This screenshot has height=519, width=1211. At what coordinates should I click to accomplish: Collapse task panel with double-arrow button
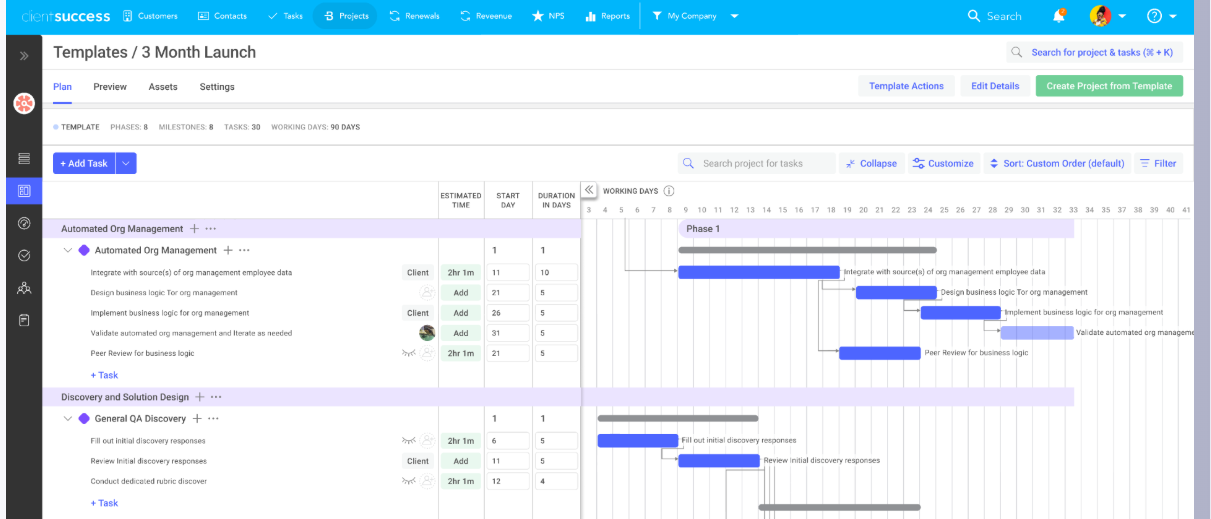click(589, 190)
